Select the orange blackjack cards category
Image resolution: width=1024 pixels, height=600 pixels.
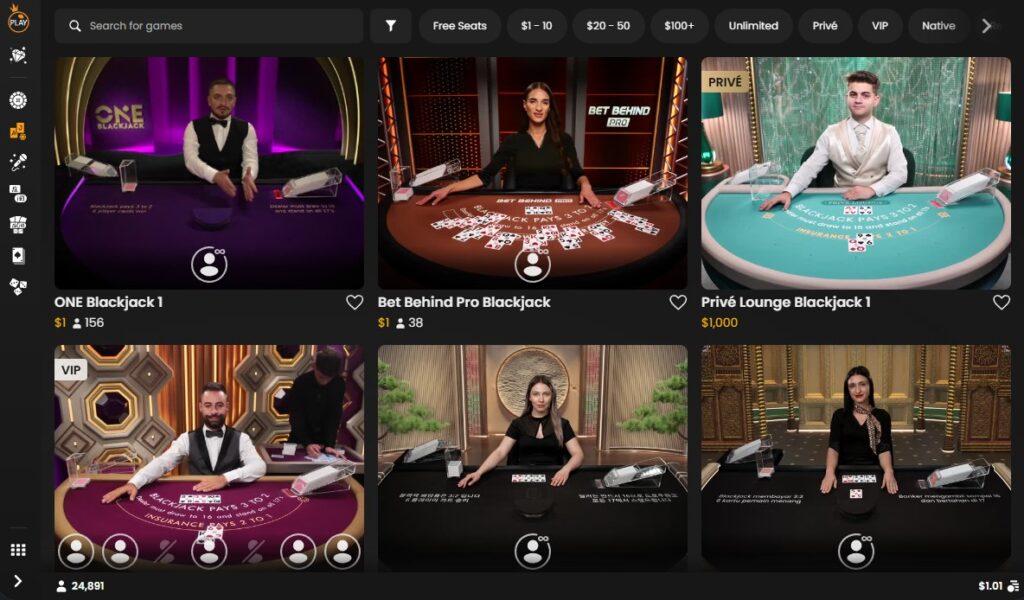tap(18, 131)
